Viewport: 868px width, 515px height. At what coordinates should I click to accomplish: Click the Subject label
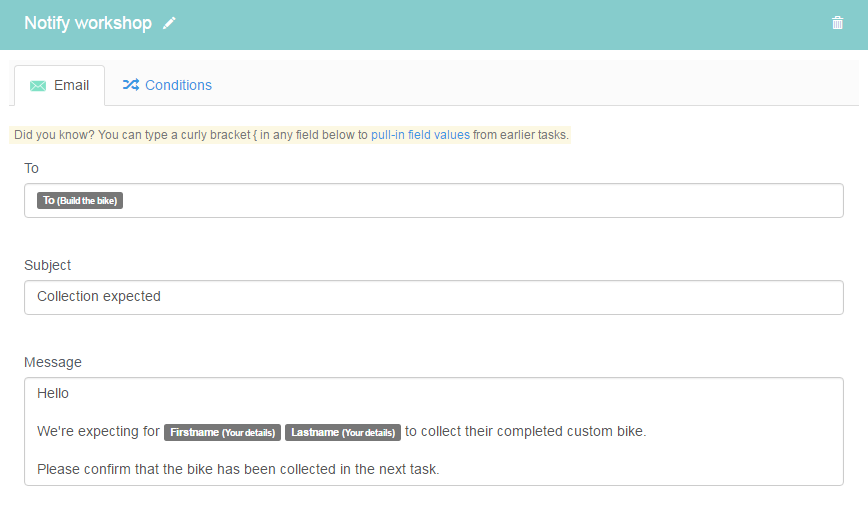pos(48,265)
